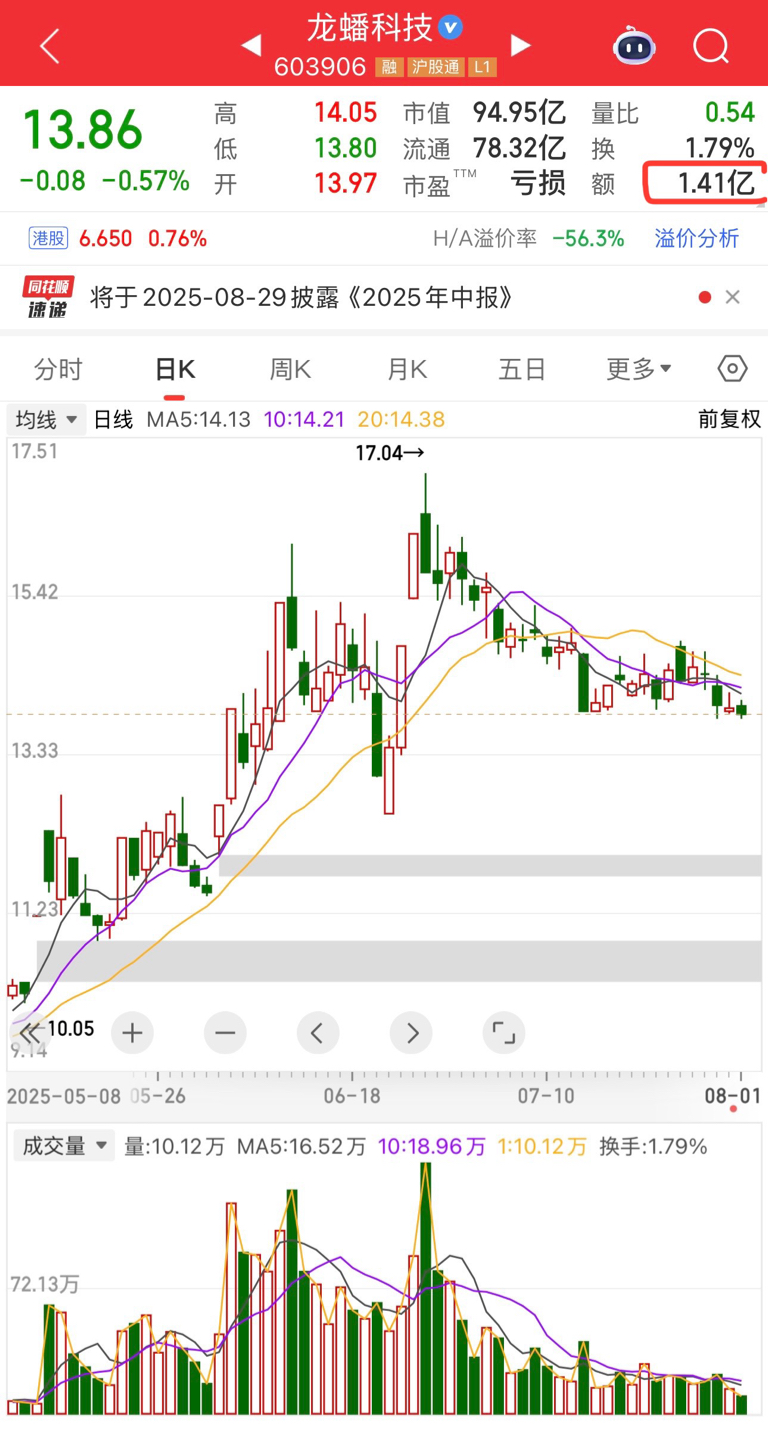Image resolution: width=768 pixels, height=1429 pixels.
Task: Tap the volume MA5:16.52万 readout
Action: (301, 1146)
